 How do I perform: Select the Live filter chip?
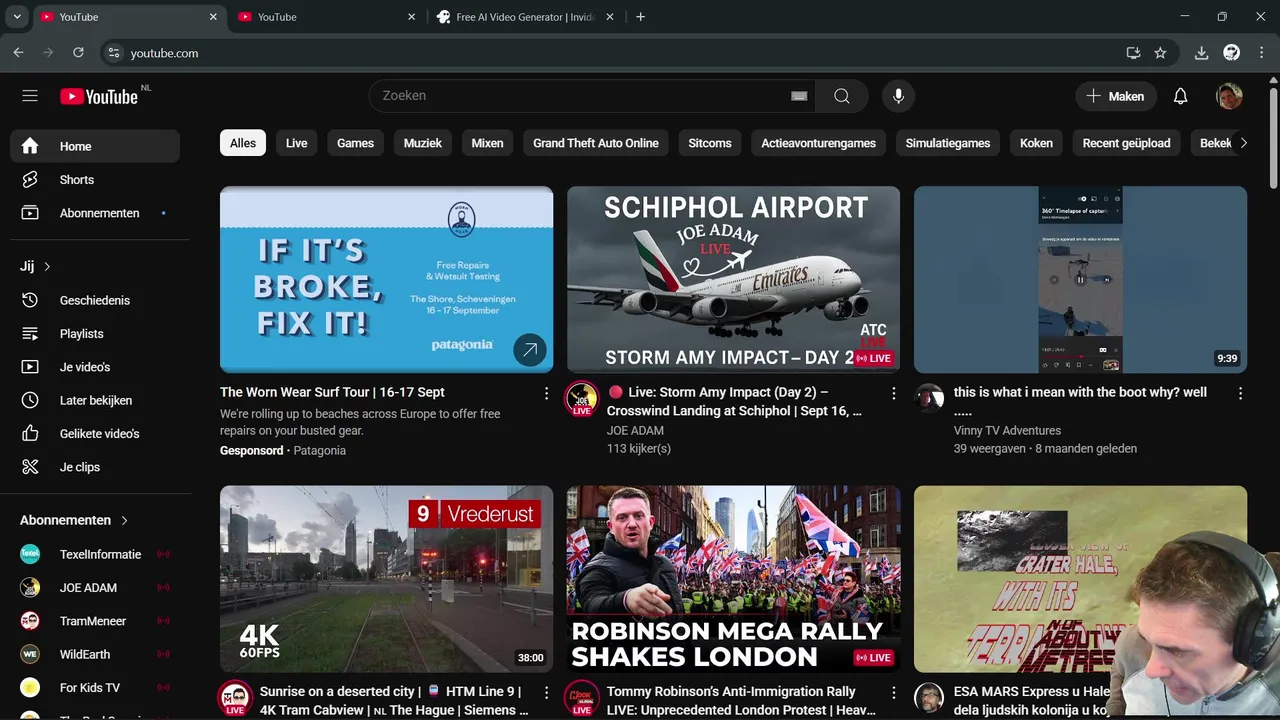point(297,143)
